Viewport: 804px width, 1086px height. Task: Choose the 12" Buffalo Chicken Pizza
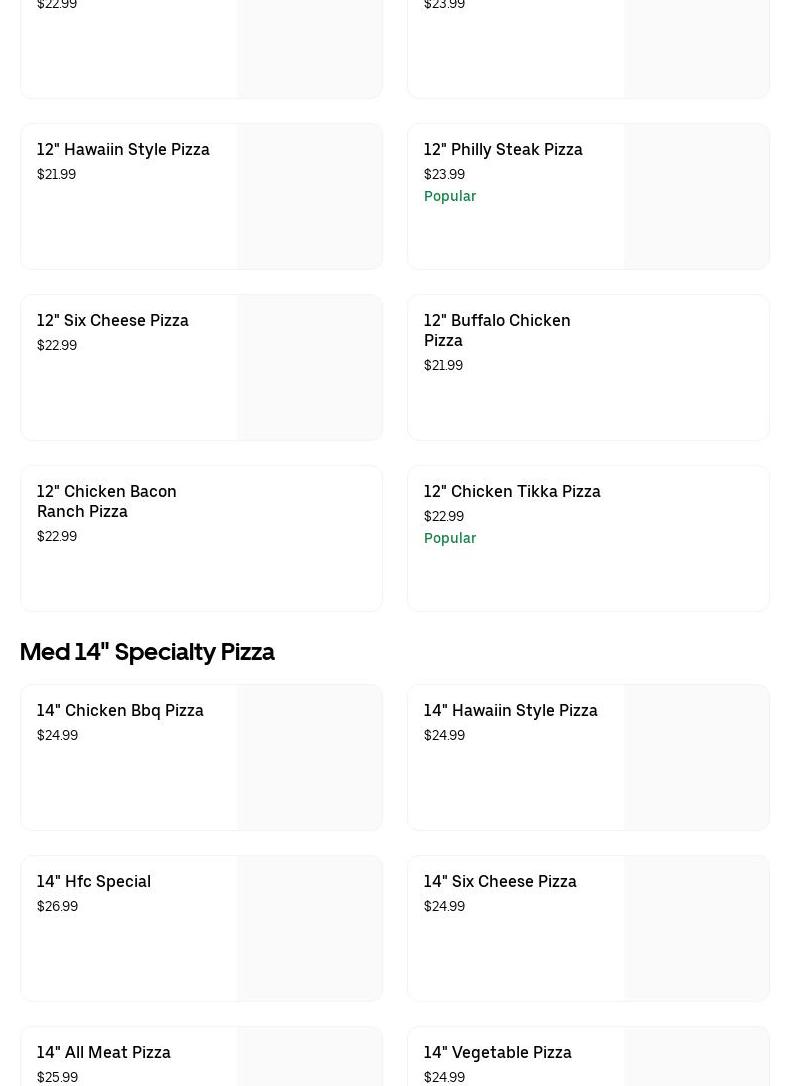point(497,330)
